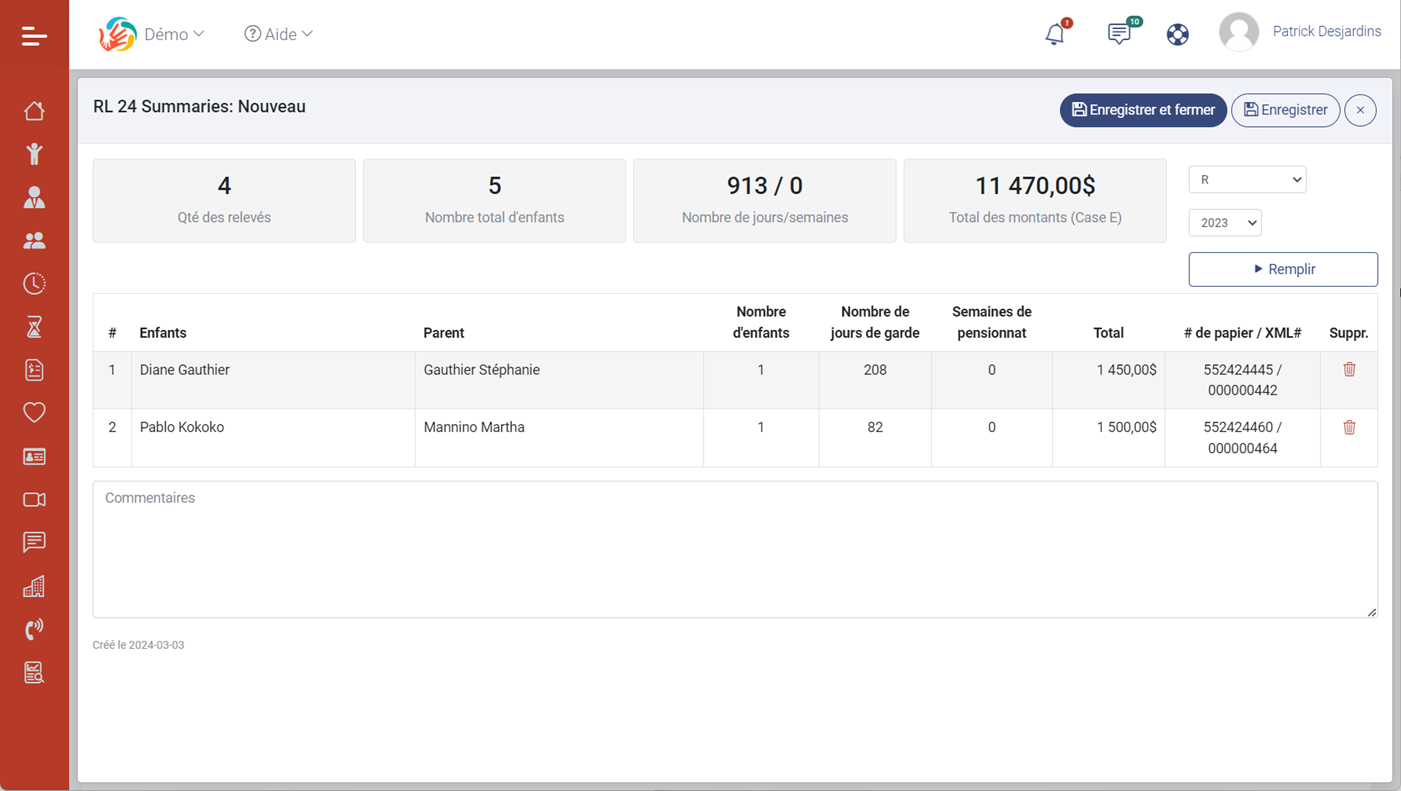Delete the Diane Gauthier row
Screen dimensions: 1401x791
pos(1349,369)
